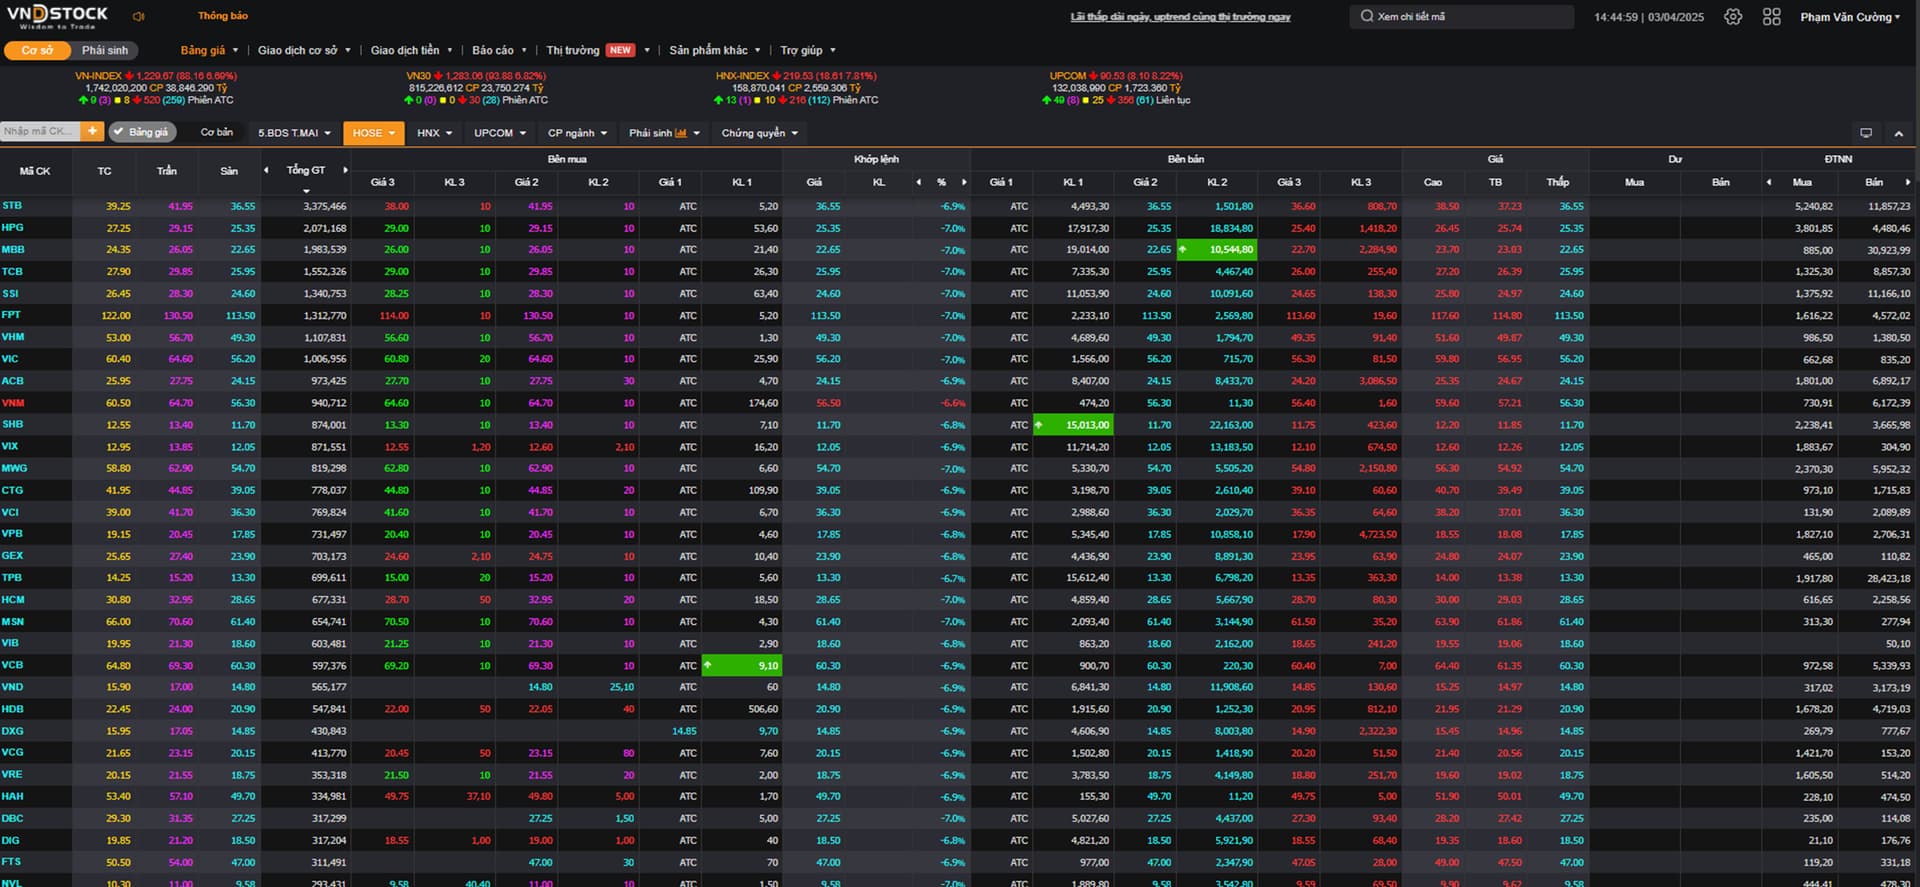Screen dimensions: 1920x887
Task: Click the speaker announcement icon
Action: click(138, 16)
